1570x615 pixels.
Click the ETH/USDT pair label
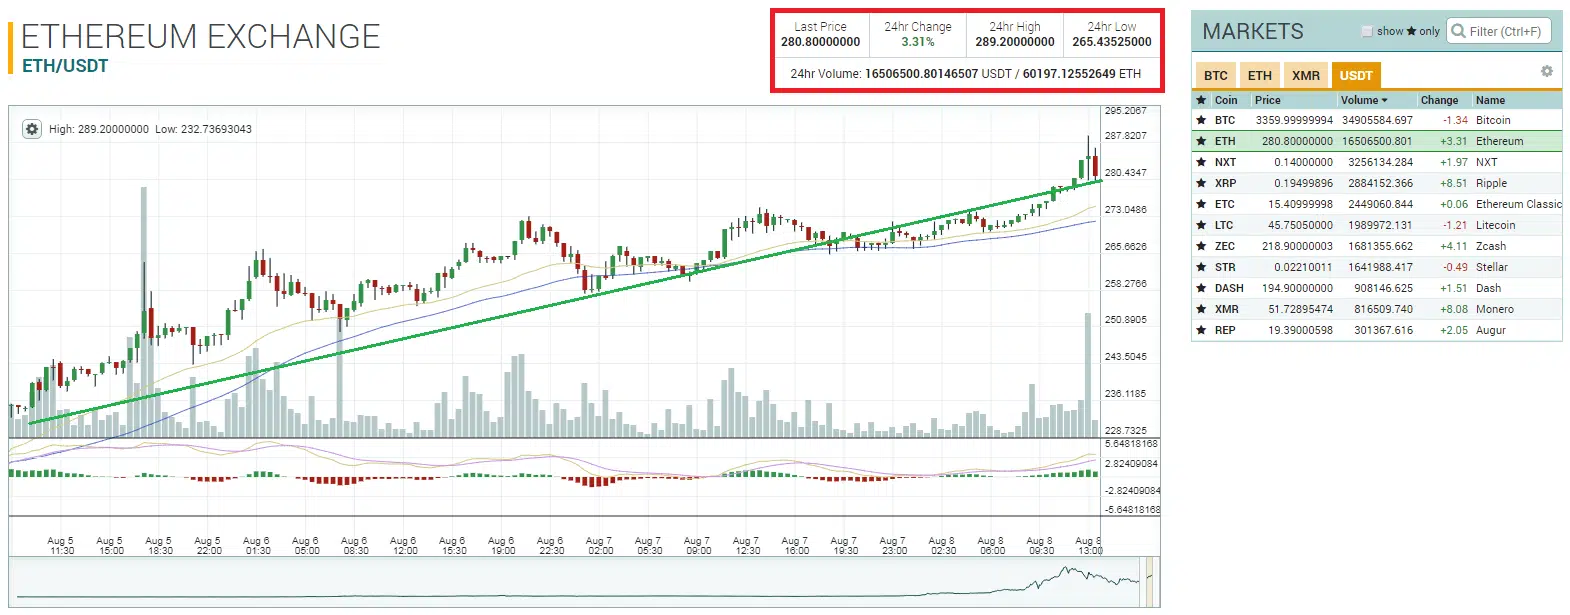(65, 66)
